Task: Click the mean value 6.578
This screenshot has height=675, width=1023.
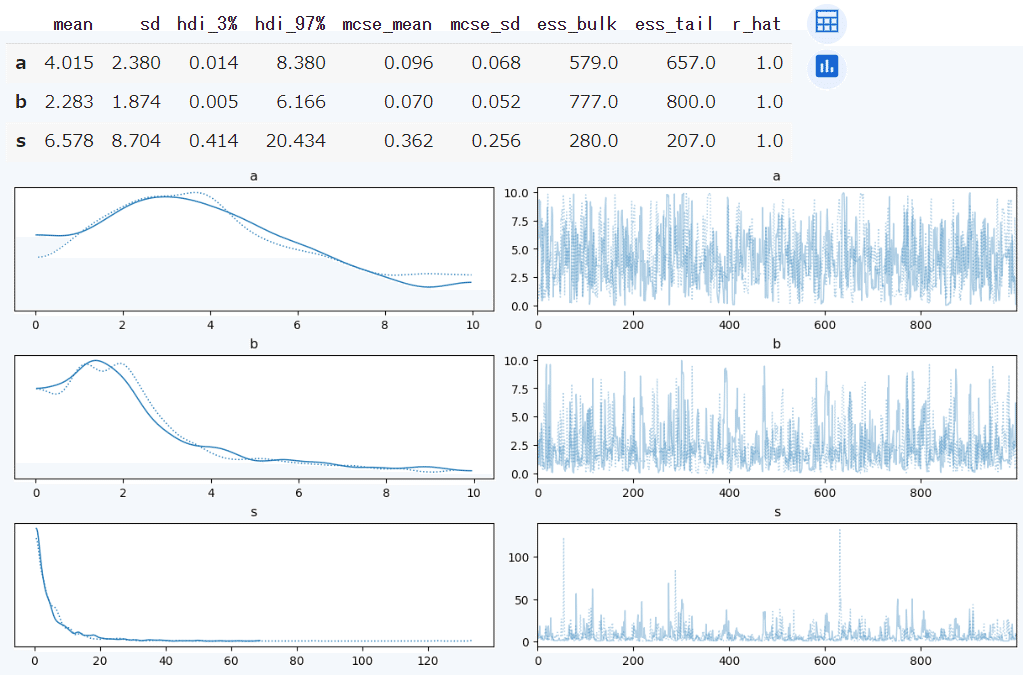Action: [69, 142]
